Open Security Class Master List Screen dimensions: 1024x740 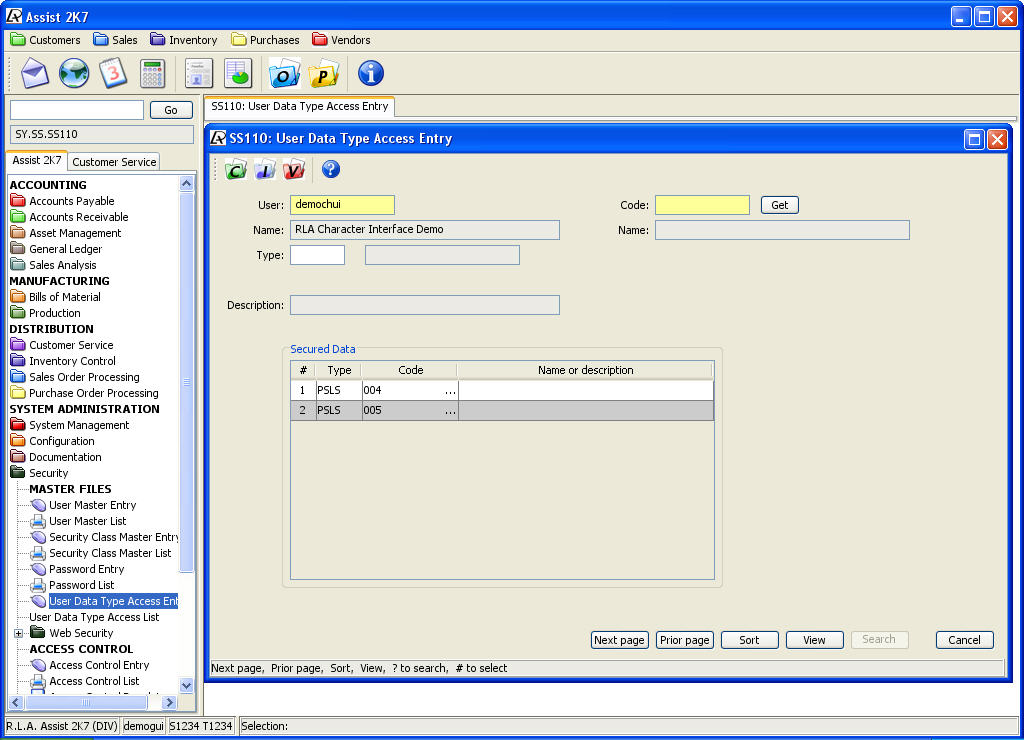(x=102, y=553)
